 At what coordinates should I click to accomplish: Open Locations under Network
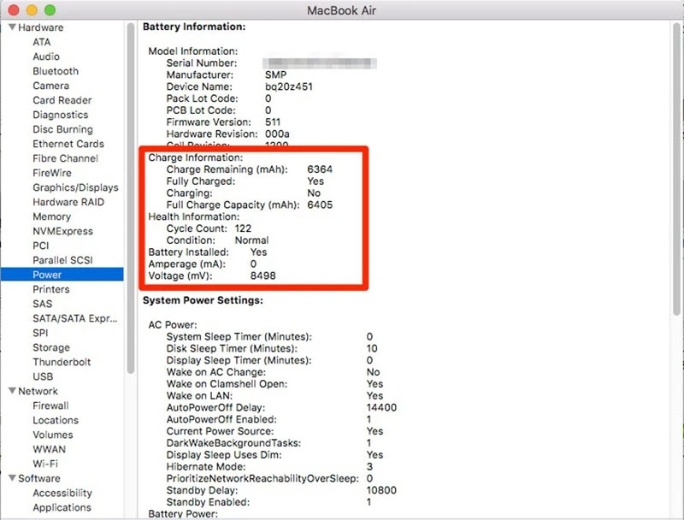click(x=55, y=420)
